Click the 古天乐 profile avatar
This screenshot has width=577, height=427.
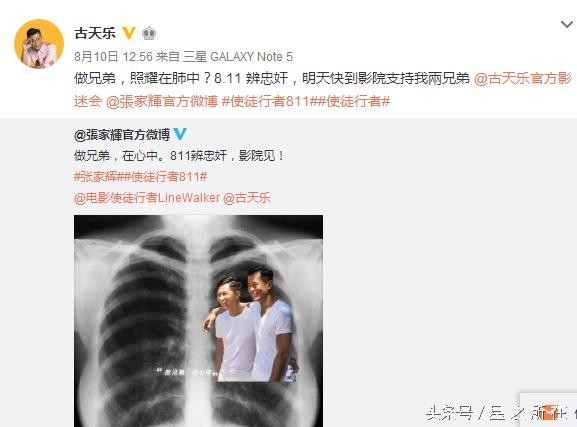click(x=39, y=44)
